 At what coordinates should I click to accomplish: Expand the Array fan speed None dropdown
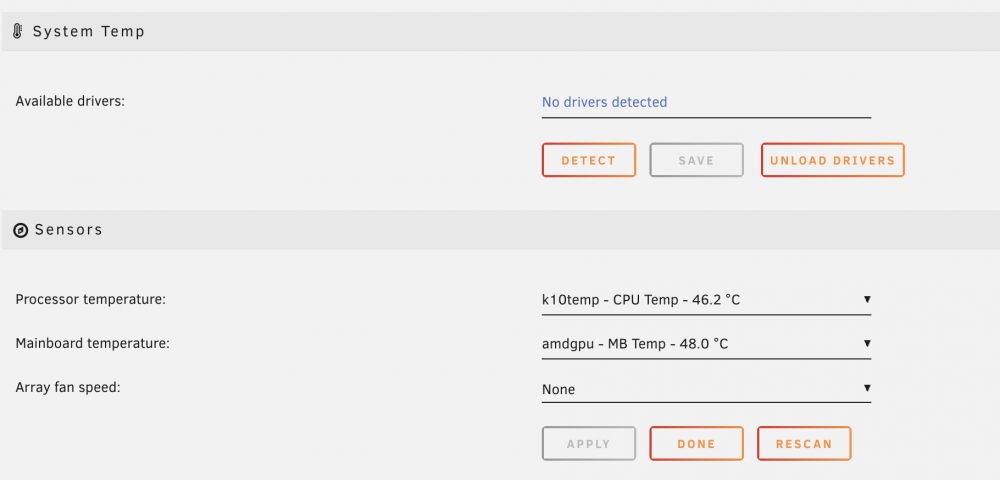click(x=706, y=389)
